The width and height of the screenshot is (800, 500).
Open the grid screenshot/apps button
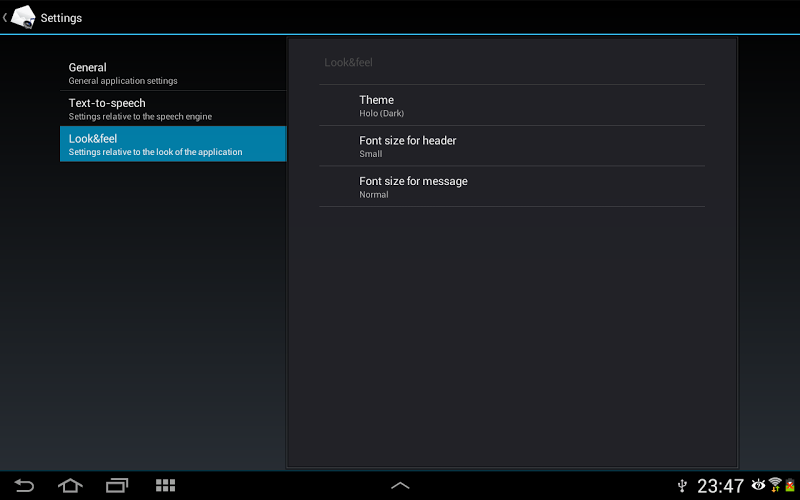click(165, 485)
